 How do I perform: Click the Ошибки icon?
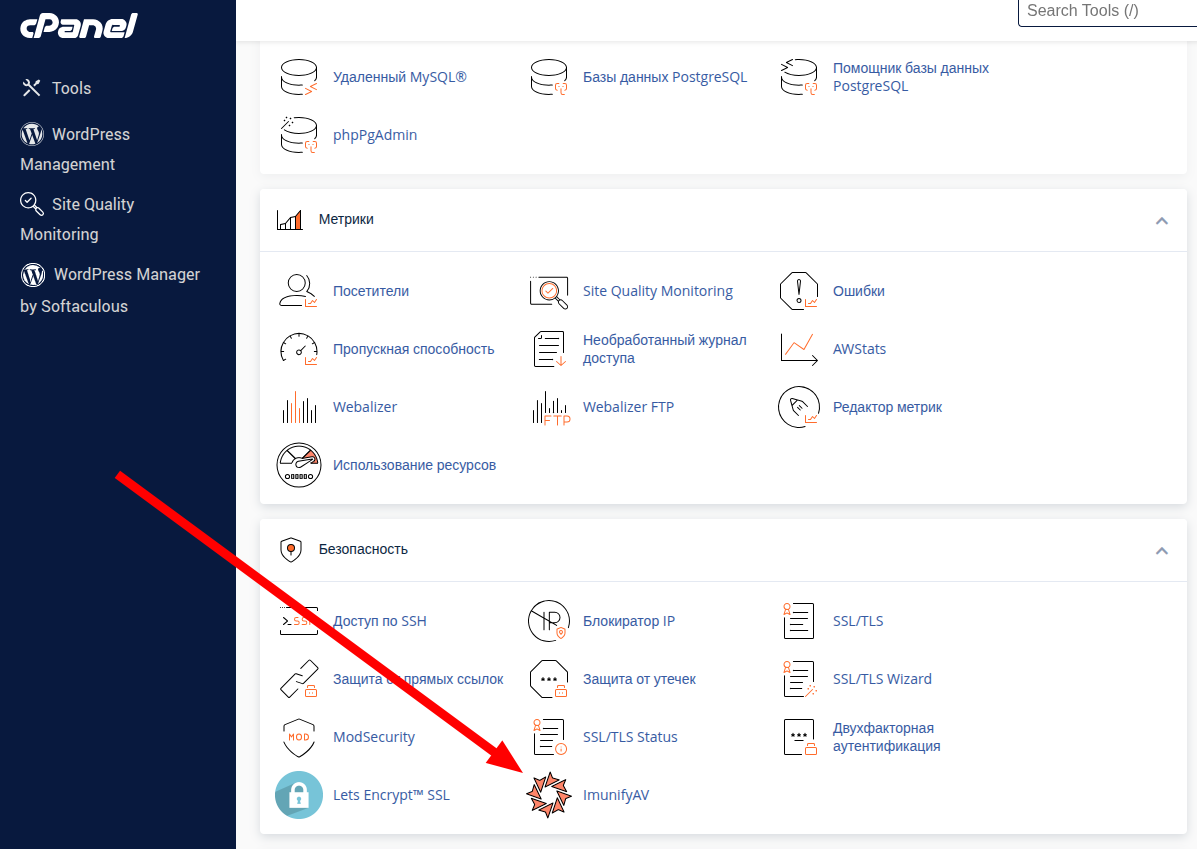click(x=799, y=291)
